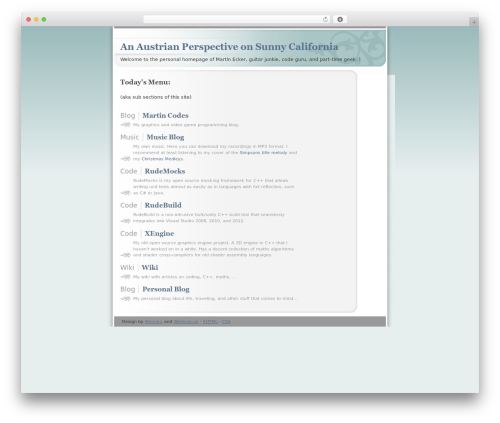
Task: Open the RudeBuild project link
Action: (163, 205)
